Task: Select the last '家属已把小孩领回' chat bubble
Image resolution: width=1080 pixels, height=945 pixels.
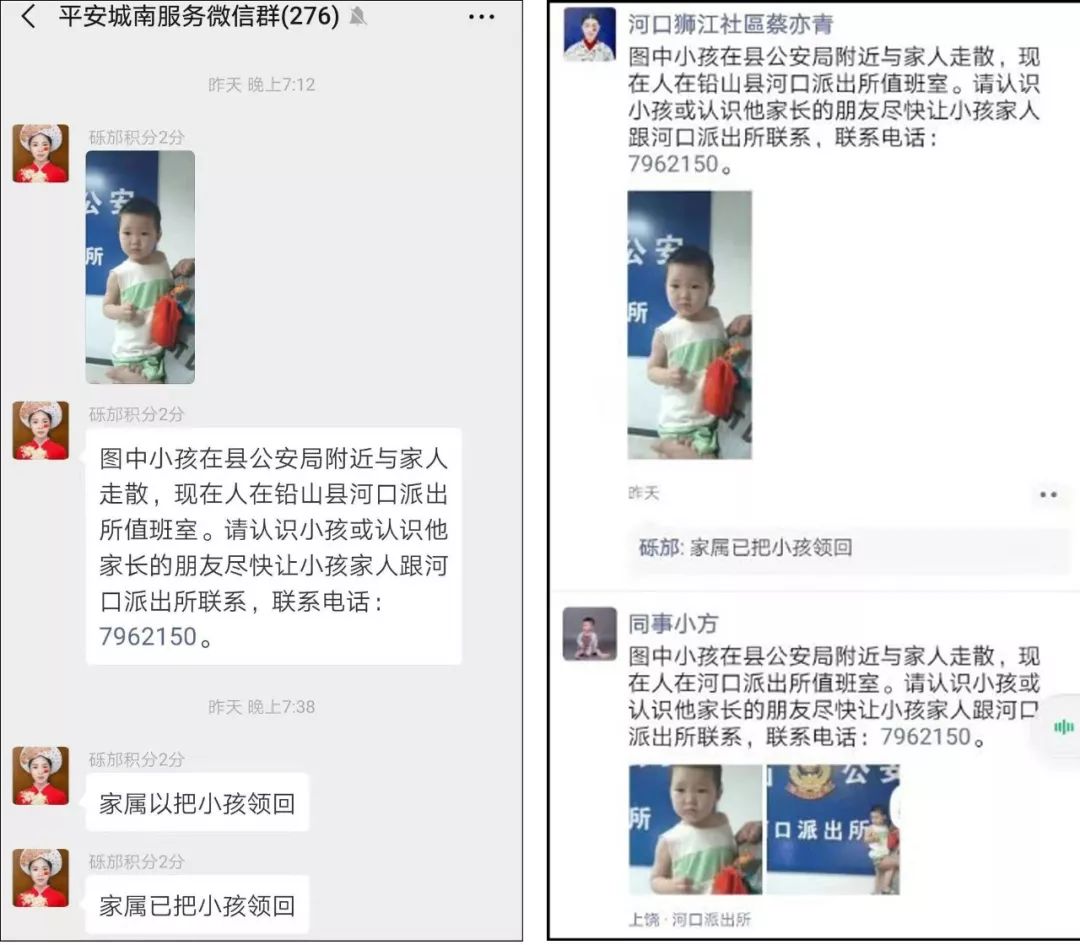Action: click(198, 905)
